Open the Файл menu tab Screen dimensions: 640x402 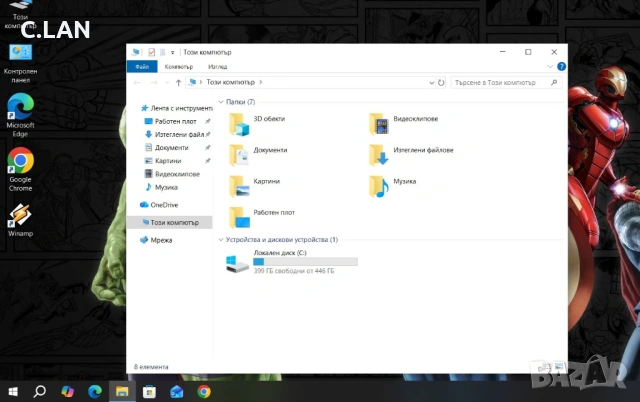coord(142,66)
